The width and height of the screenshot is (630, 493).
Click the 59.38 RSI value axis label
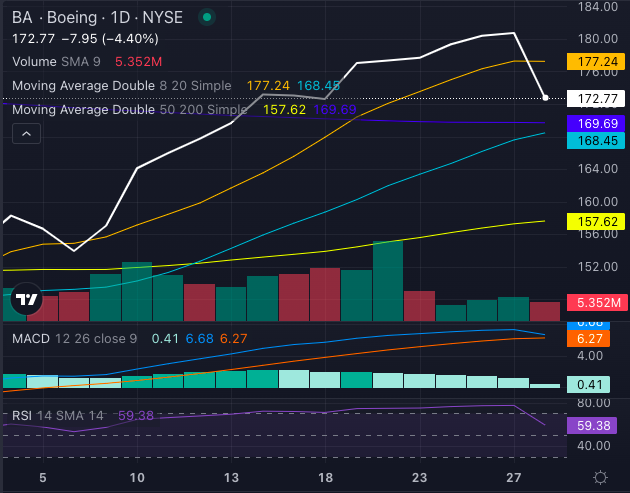[x=595, y=423]
